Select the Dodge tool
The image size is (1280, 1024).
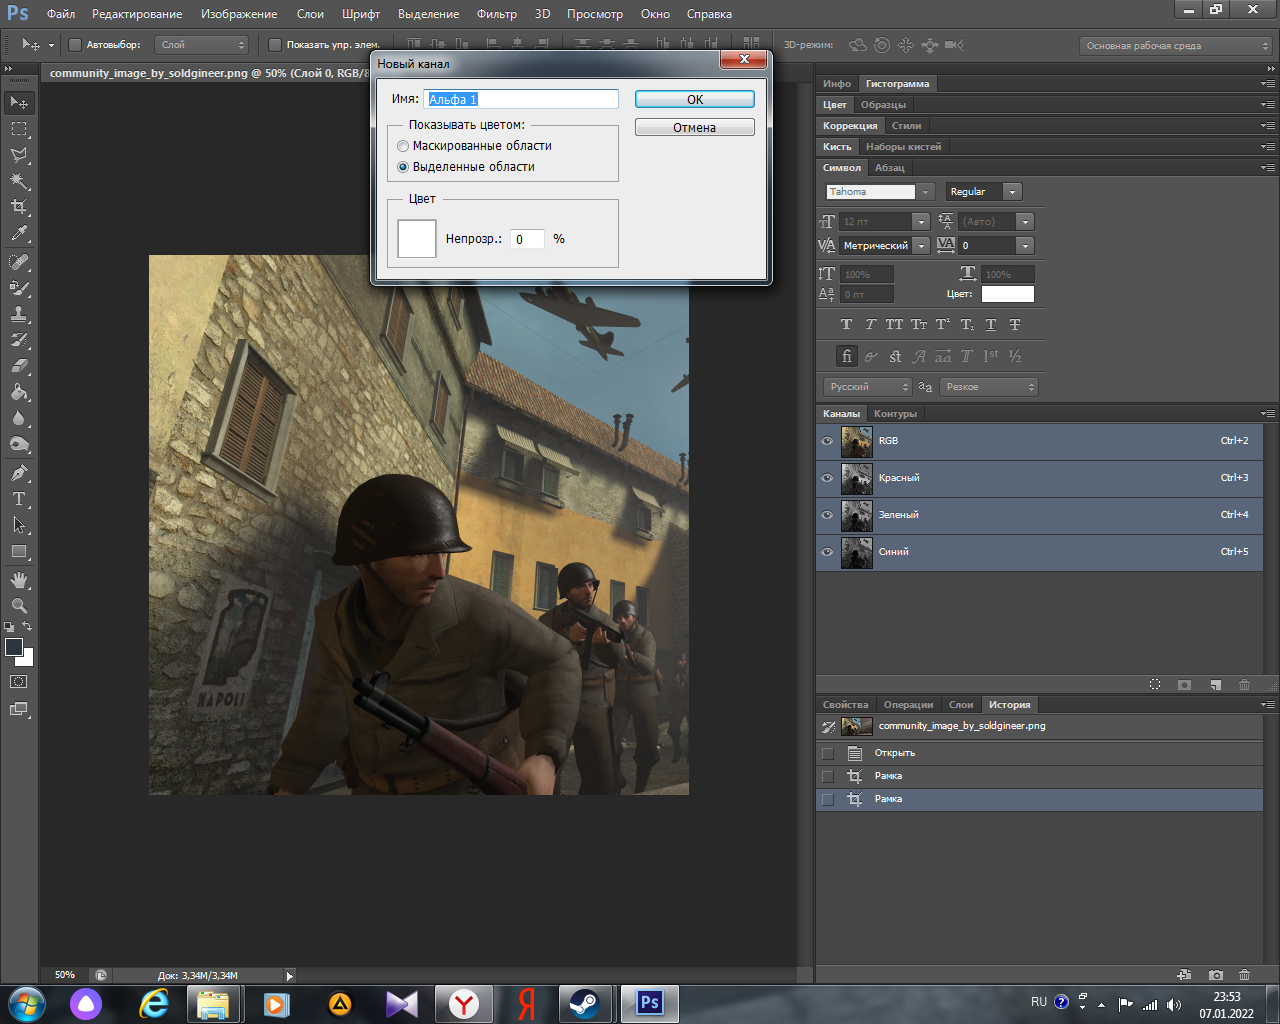tap(19, 444)
